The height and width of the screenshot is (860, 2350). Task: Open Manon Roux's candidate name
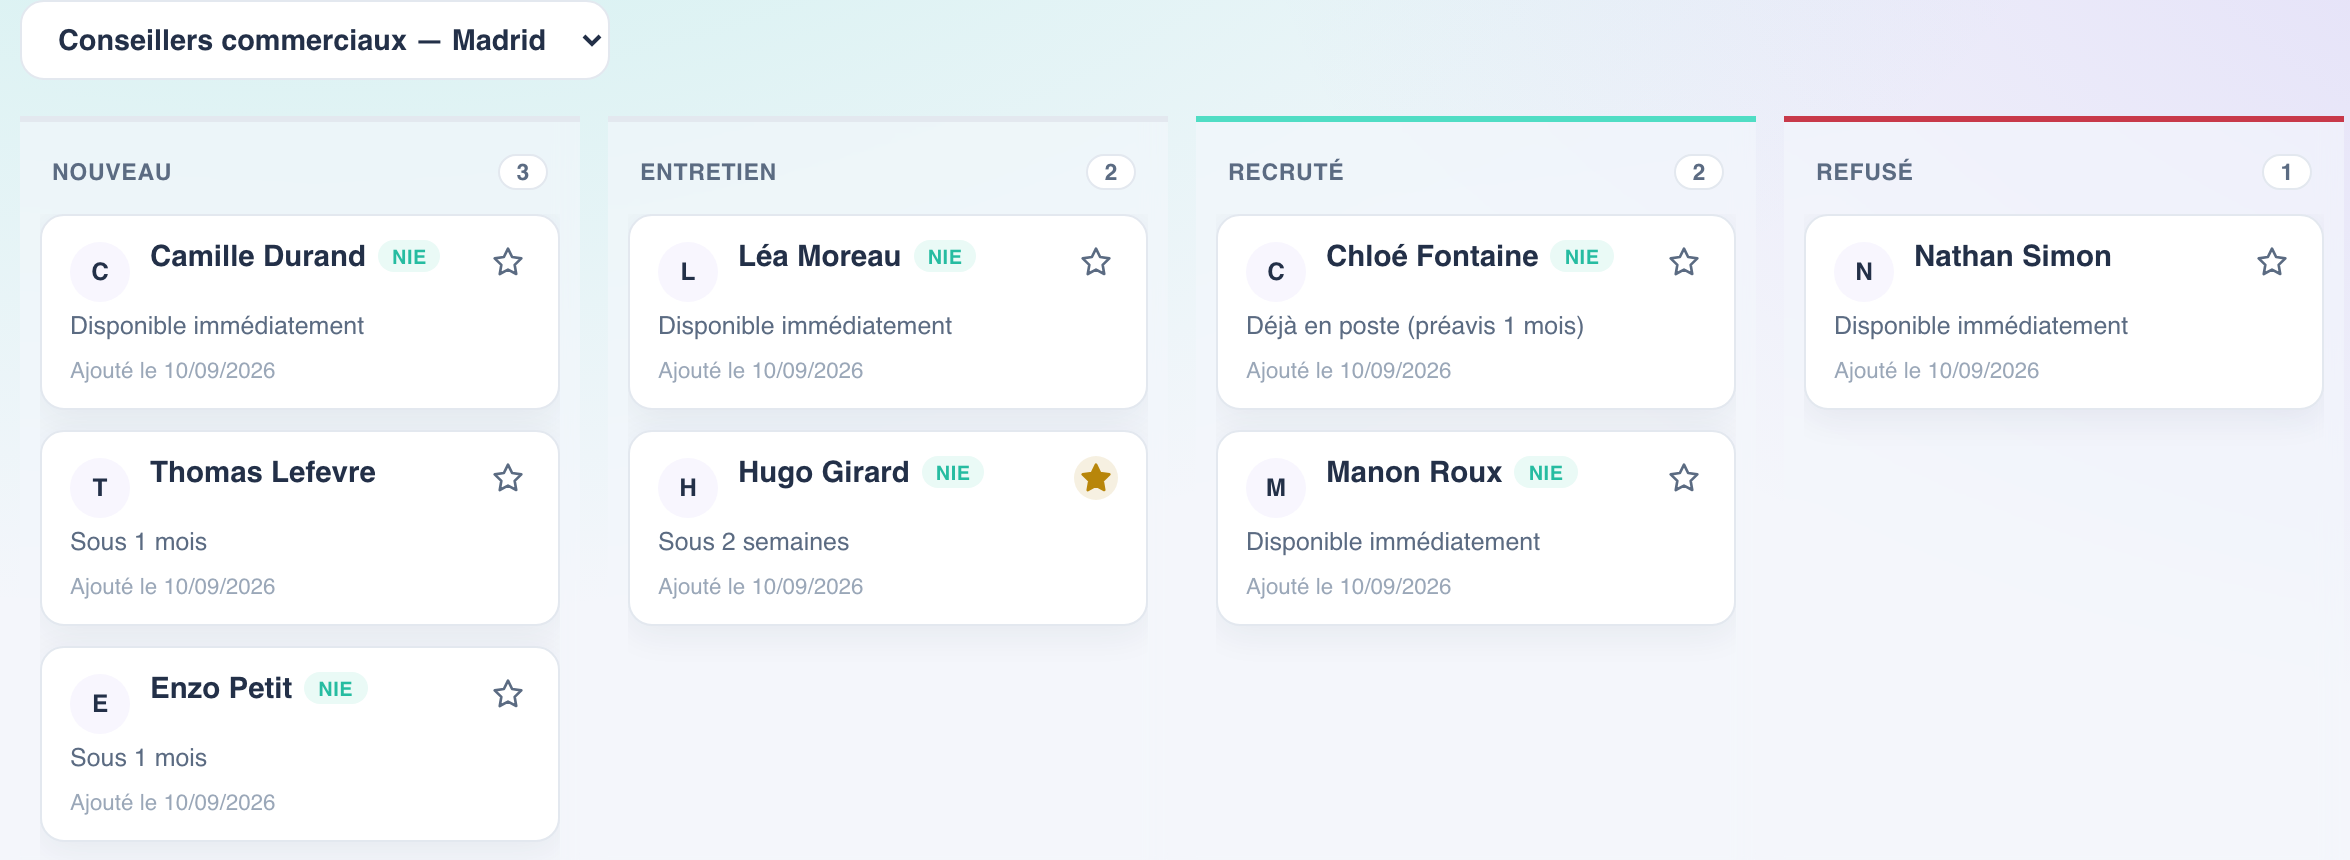(x=1414, y=472)
